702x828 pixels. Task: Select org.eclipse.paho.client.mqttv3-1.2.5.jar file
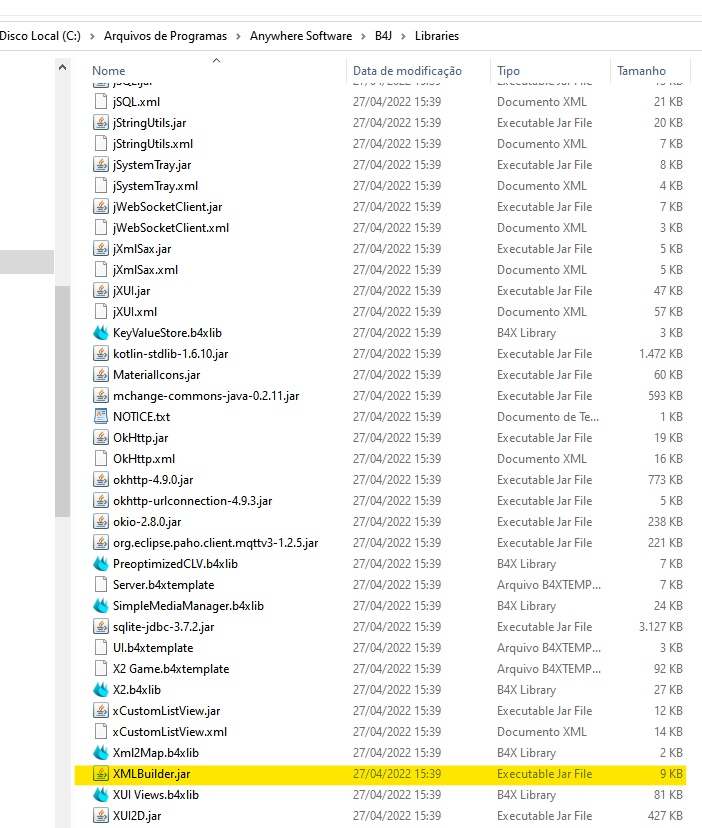point(216,543)
